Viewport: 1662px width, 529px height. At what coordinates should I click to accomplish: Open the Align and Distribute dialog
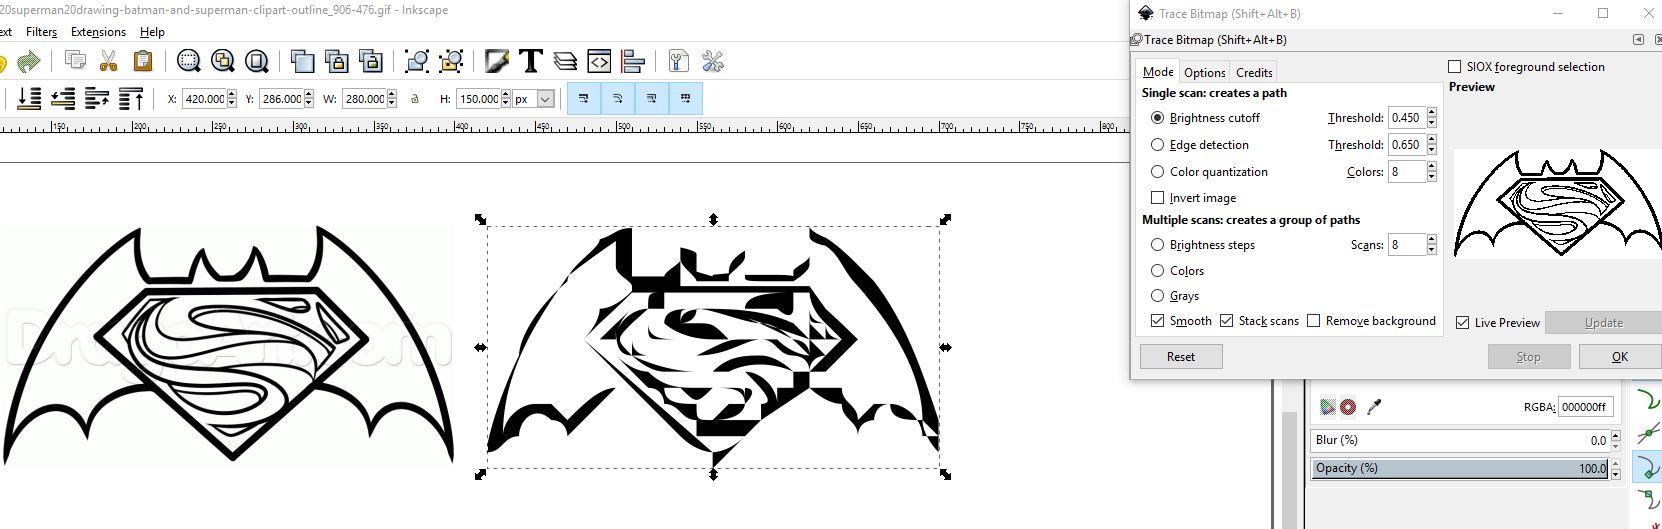pyautogui.click(x=633, y=62)
